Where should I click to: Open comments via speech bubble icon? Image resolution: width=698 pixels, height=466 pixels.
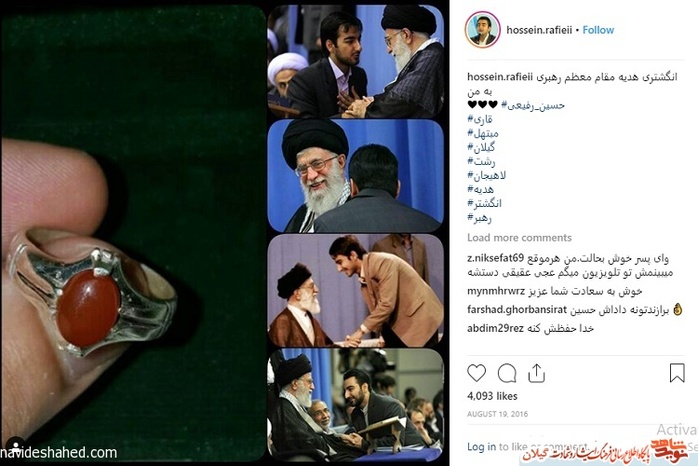[x=507, y=373]
